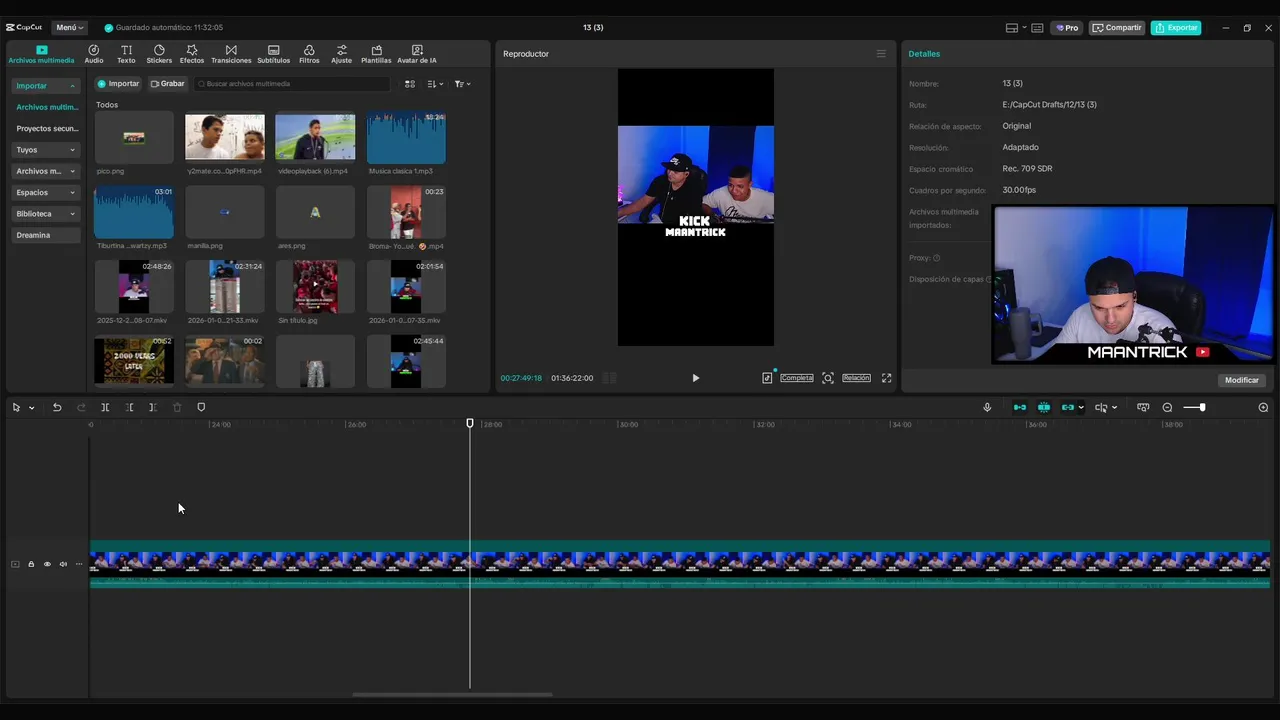Viewport: 1280px width, 720px height.
Task: Adjust the timeline zoom slider
Action: click(1195, 407)
